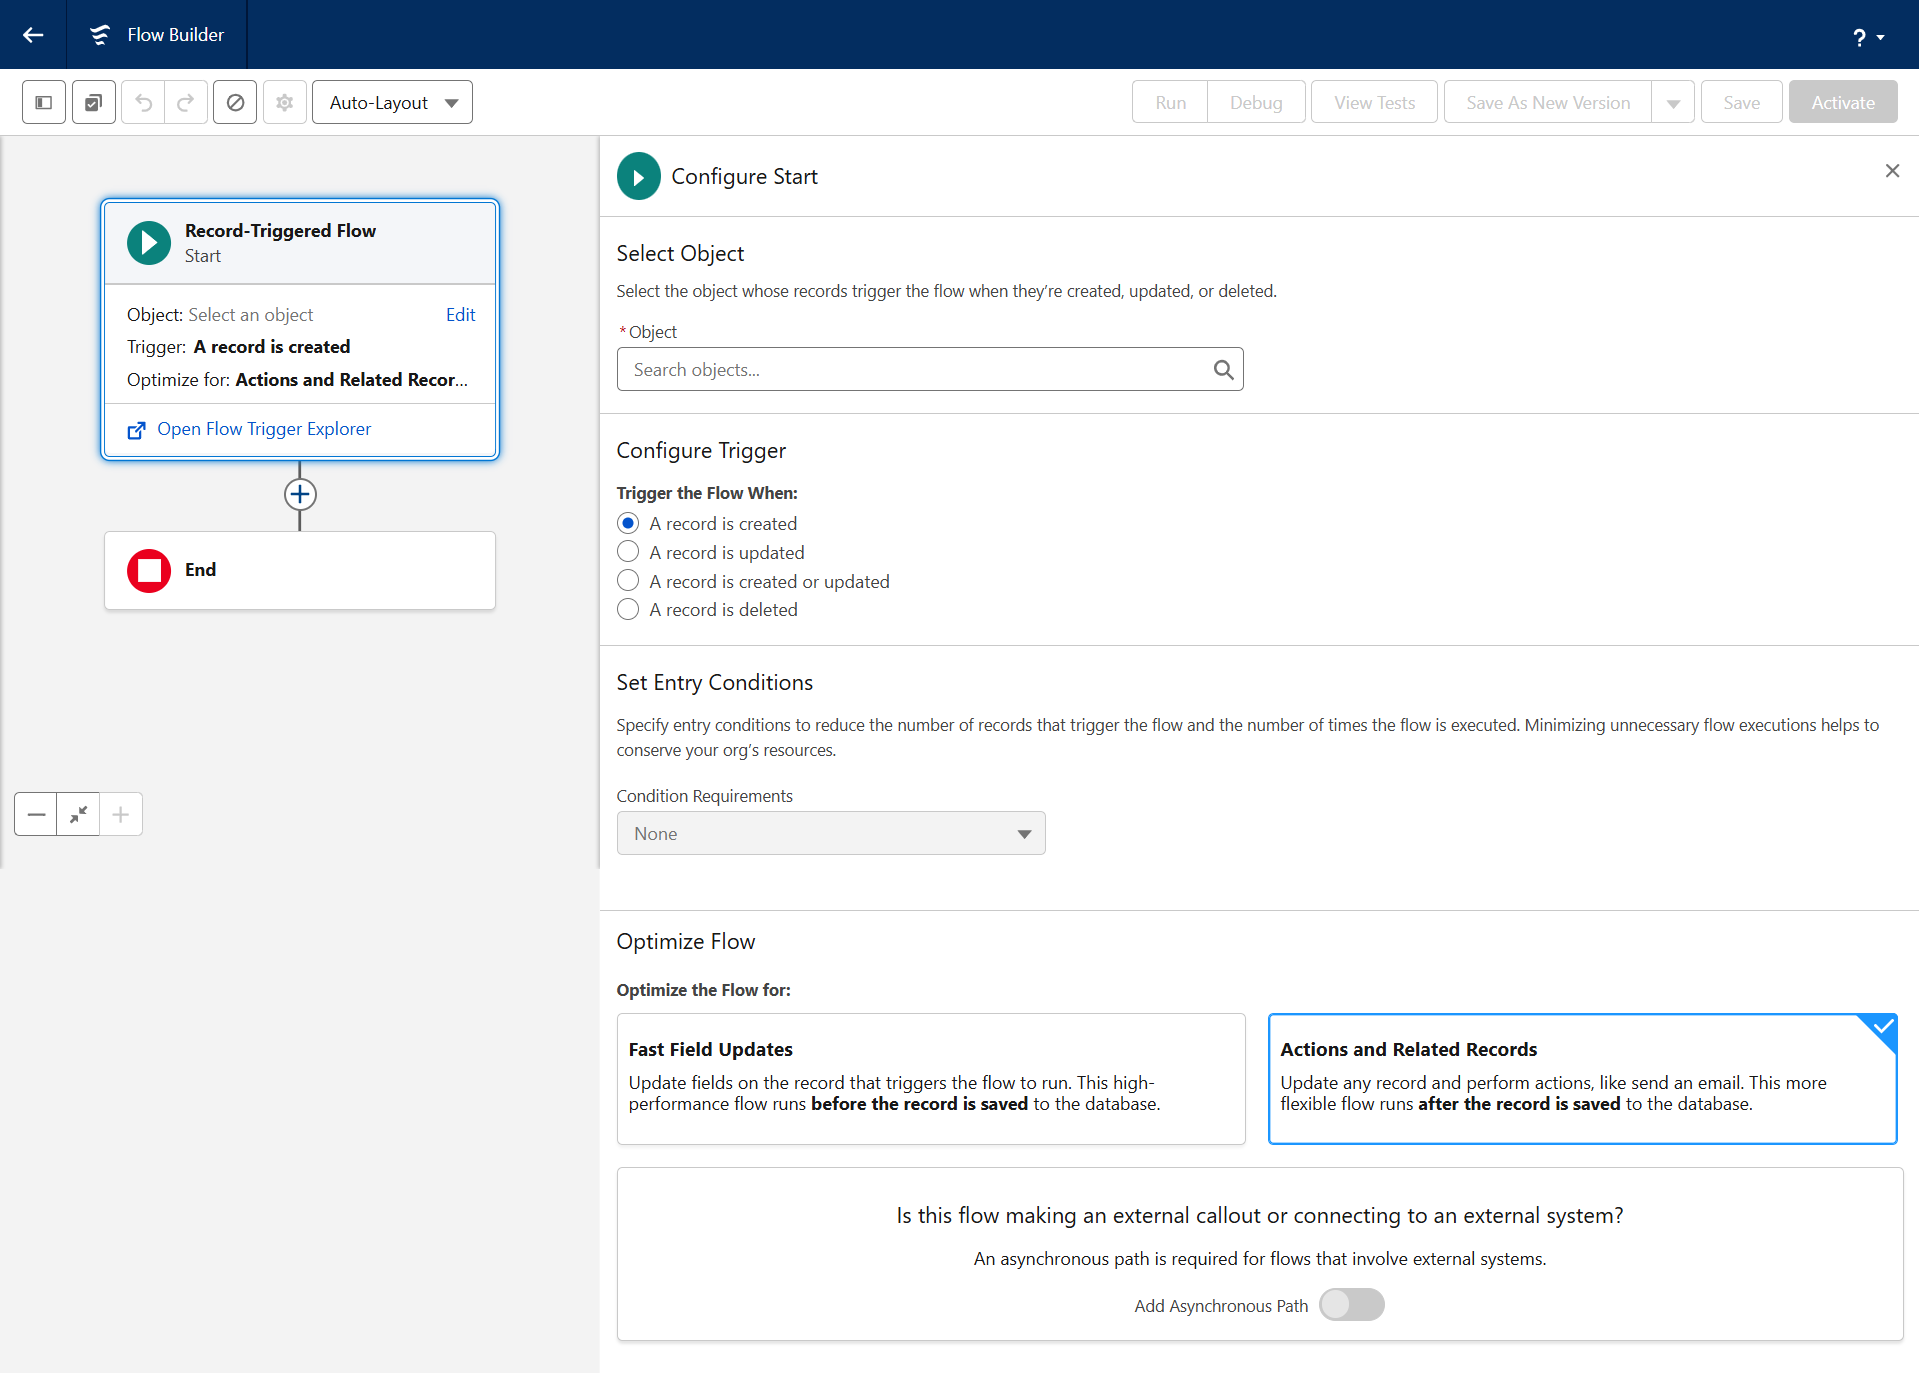Click the zoom out minus button
The image size is (1919, 1373).
pyautogui.click(x=36, y=814)
